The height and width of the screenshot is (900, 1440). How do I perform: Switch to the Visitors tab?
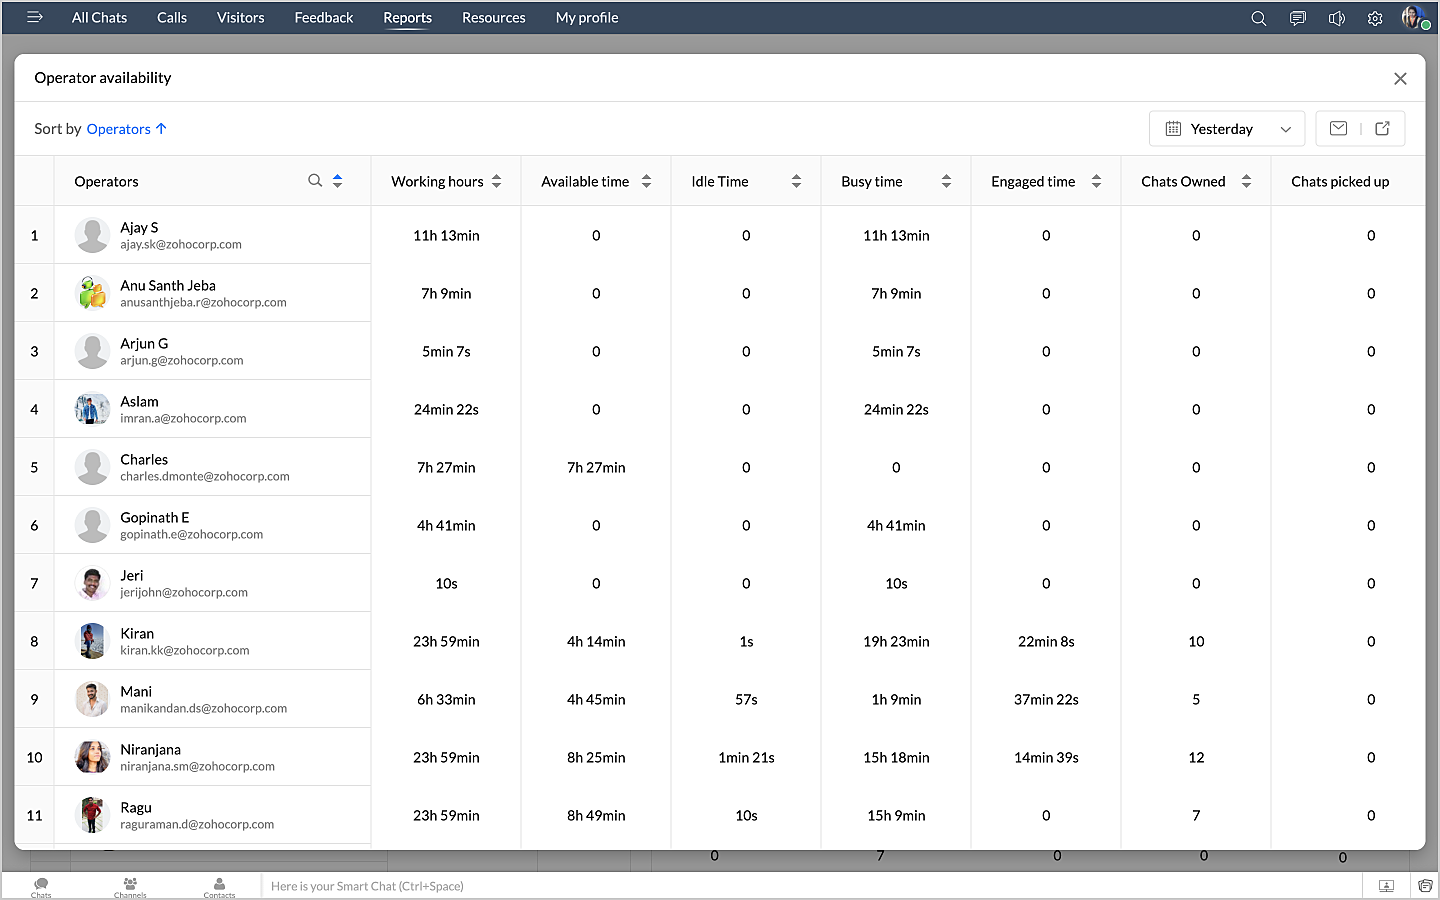(240, 18)
